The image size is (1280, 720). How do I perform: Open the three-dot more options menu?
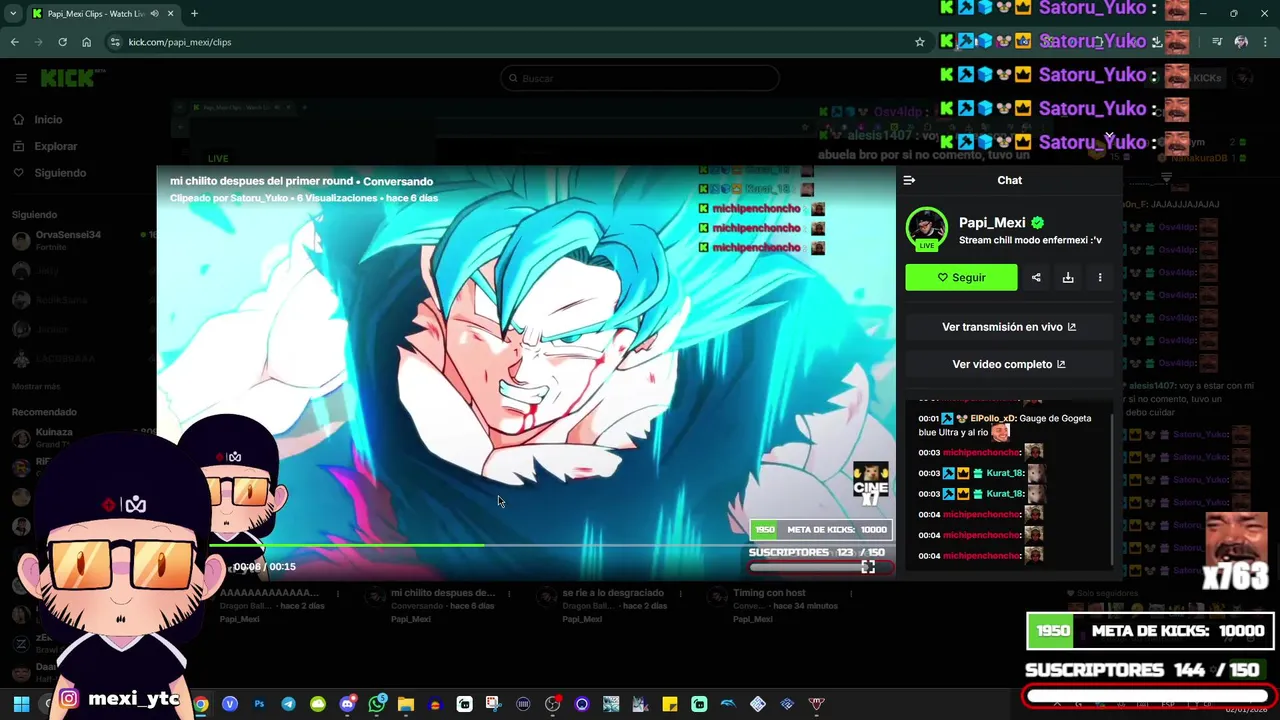coord(1100,278)
